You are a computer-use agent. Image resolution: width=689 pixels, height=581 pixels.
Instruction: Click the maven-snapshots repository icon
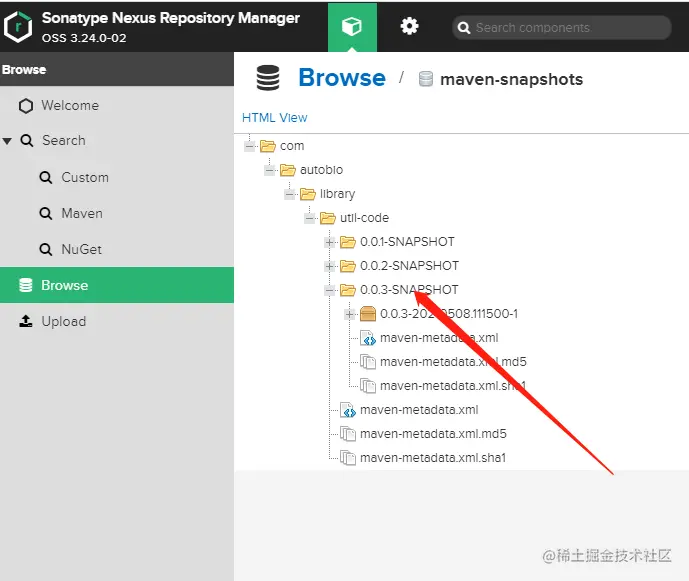425,79
